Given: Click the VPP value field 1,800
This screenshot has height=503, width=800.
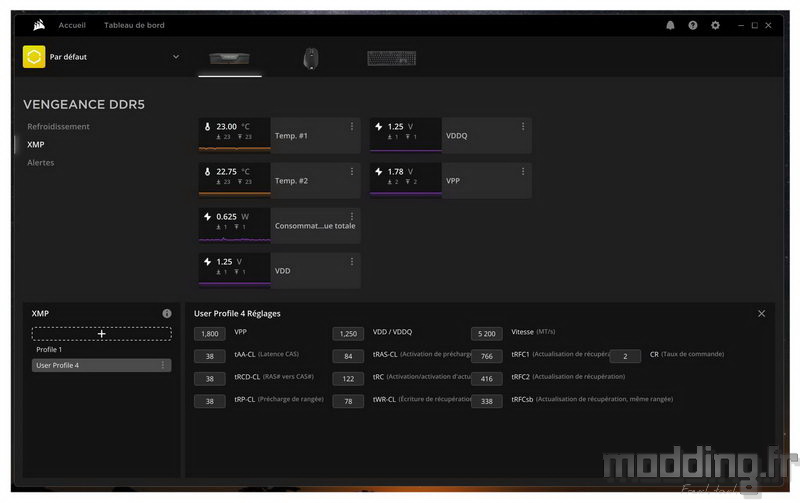Looking at the screenshot, I should coord(210,334).
